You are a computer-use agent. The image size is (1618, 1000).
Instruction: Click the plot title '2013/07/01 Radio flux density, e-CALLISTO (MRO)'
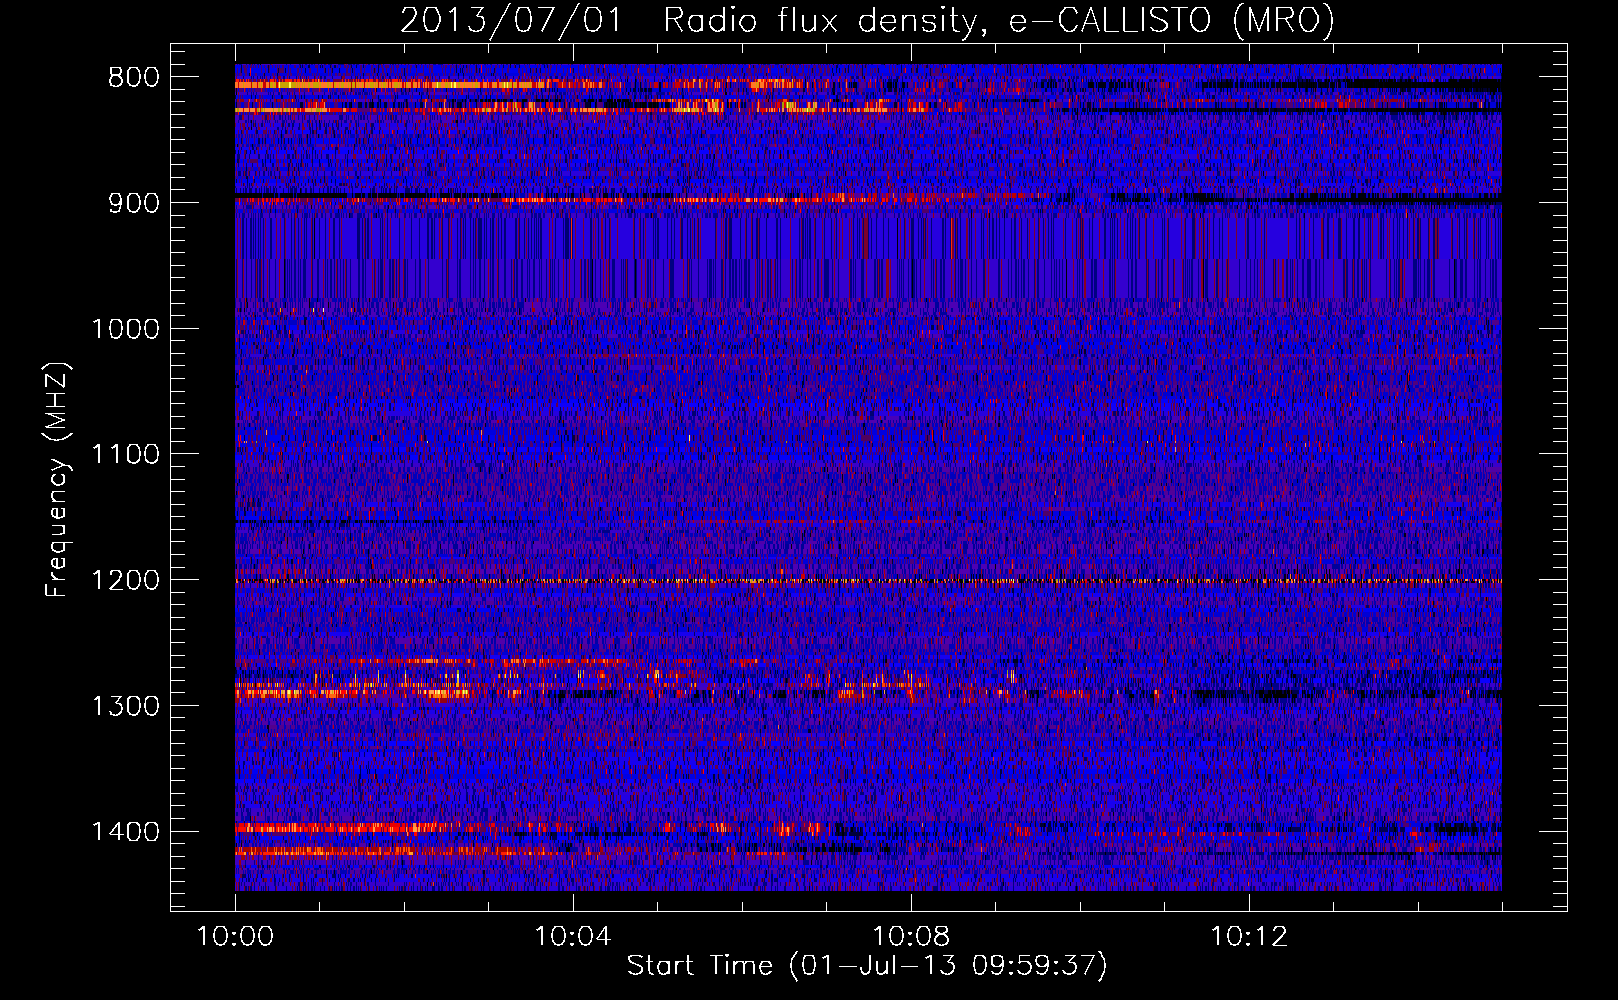(867, 20)
